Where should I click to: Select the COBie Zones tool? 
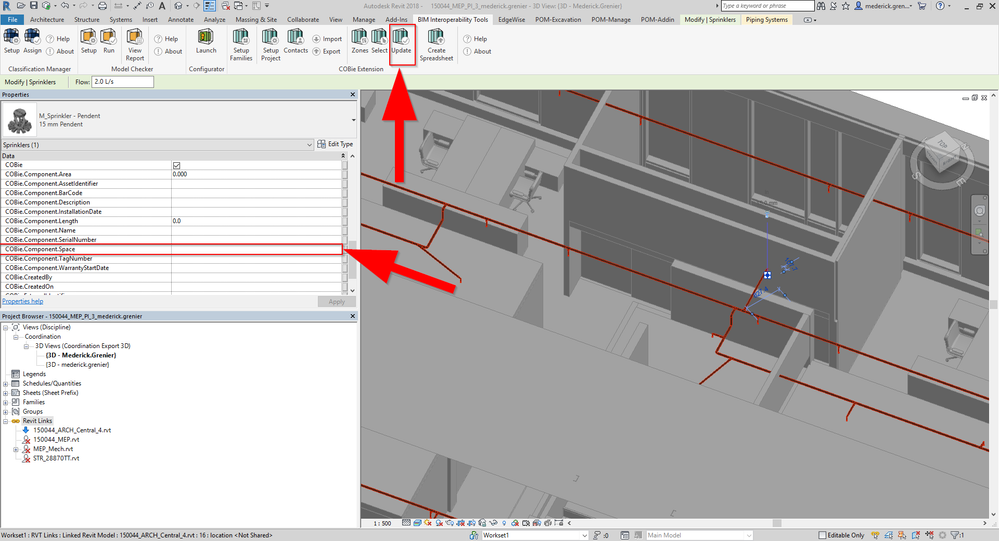tap(359, 41)
